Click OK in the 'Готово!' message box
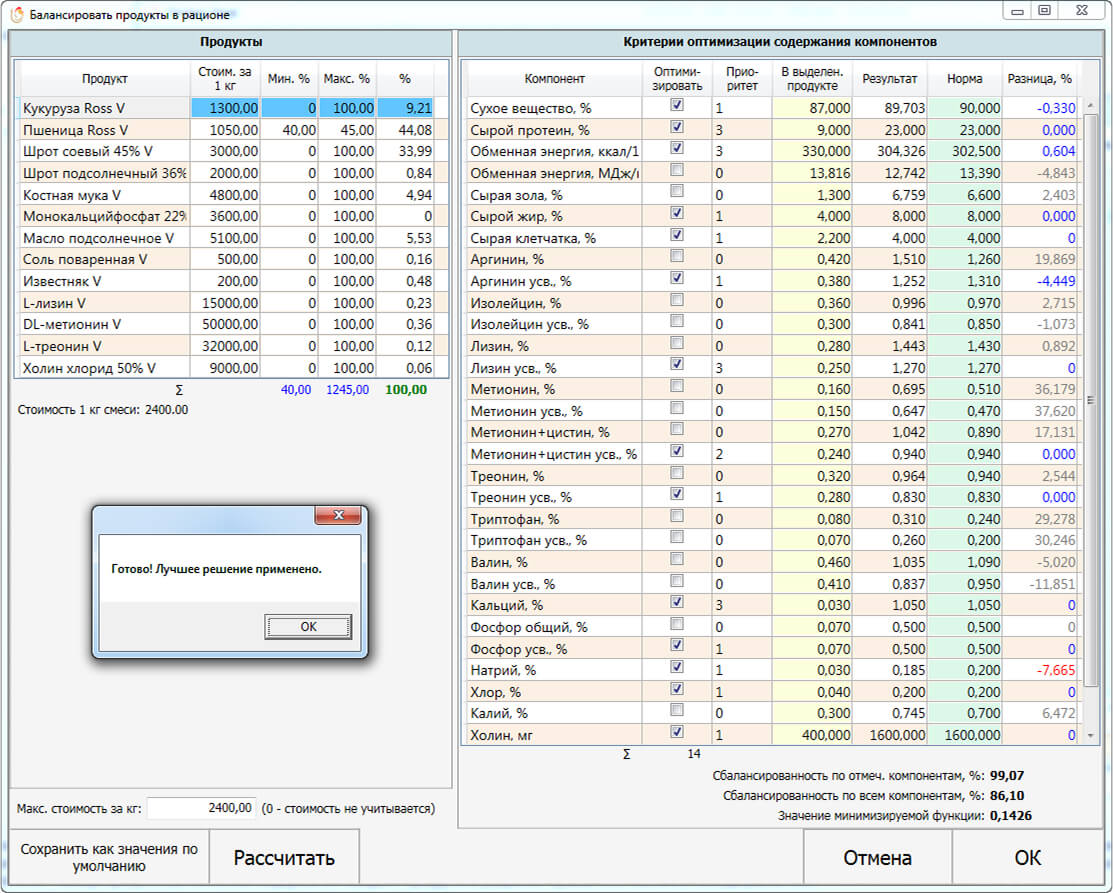1113x893 pixels. pos(308,627)
